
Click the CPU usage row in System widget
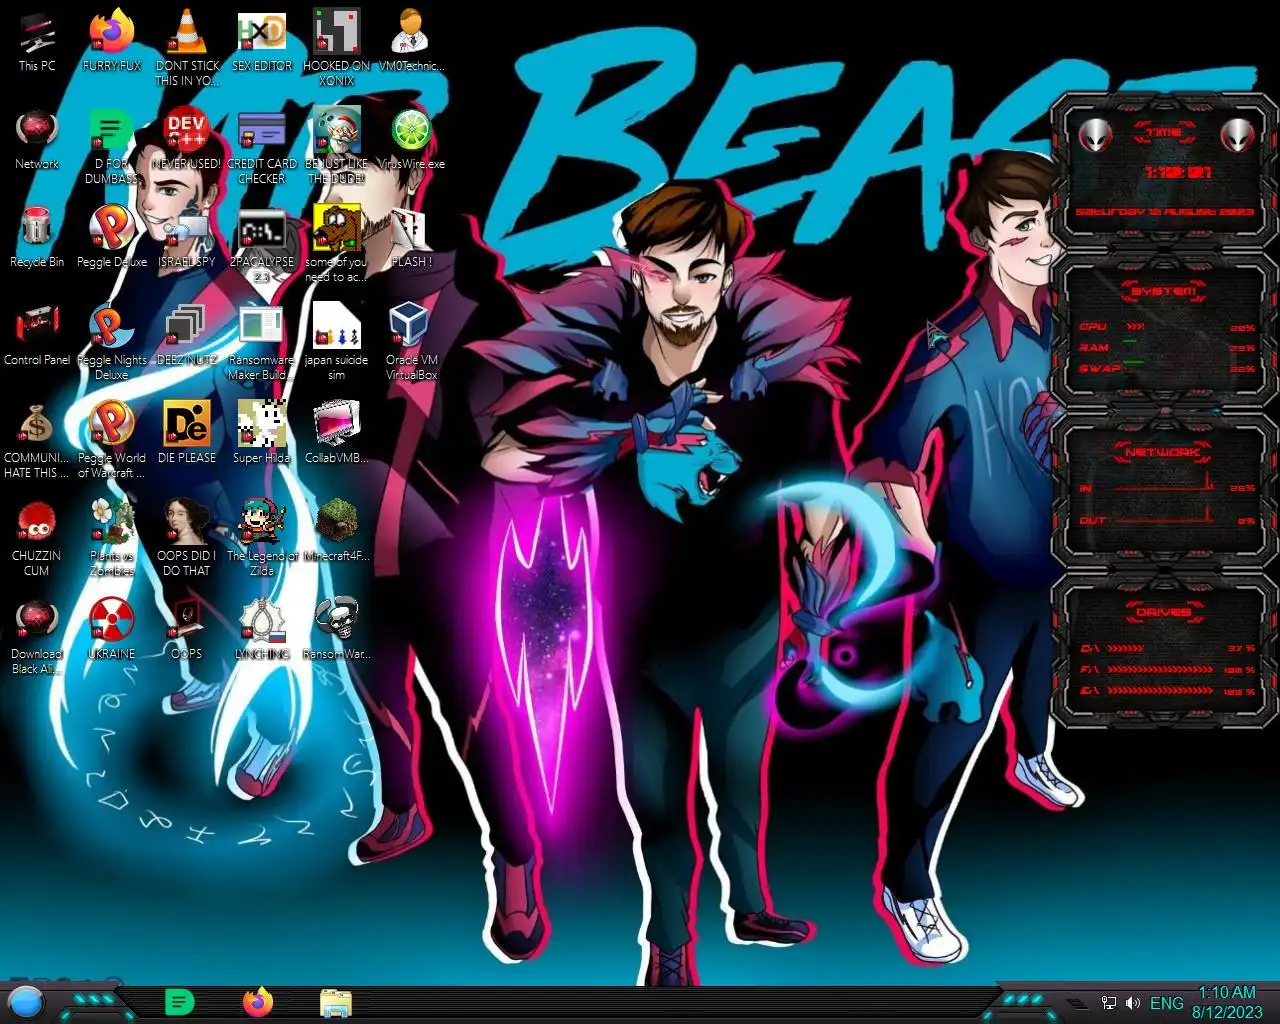click(x=1166, y=327)
